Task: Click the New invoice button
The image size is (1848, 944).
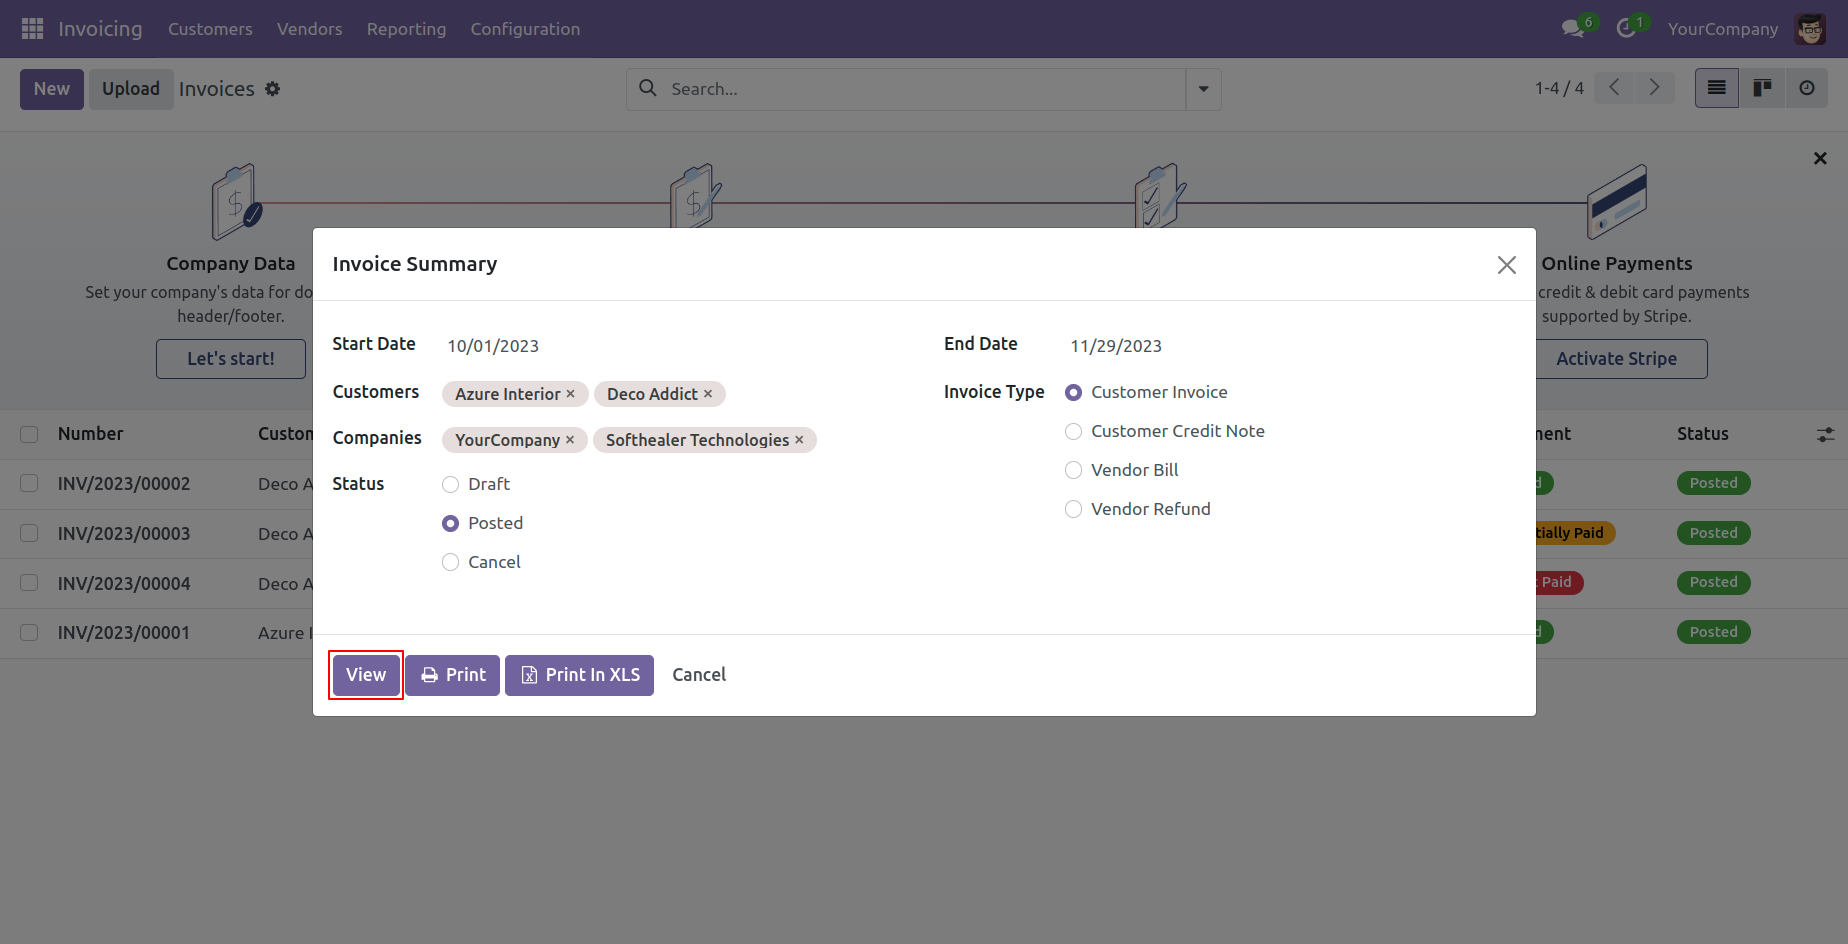Action: pos(52,89)
